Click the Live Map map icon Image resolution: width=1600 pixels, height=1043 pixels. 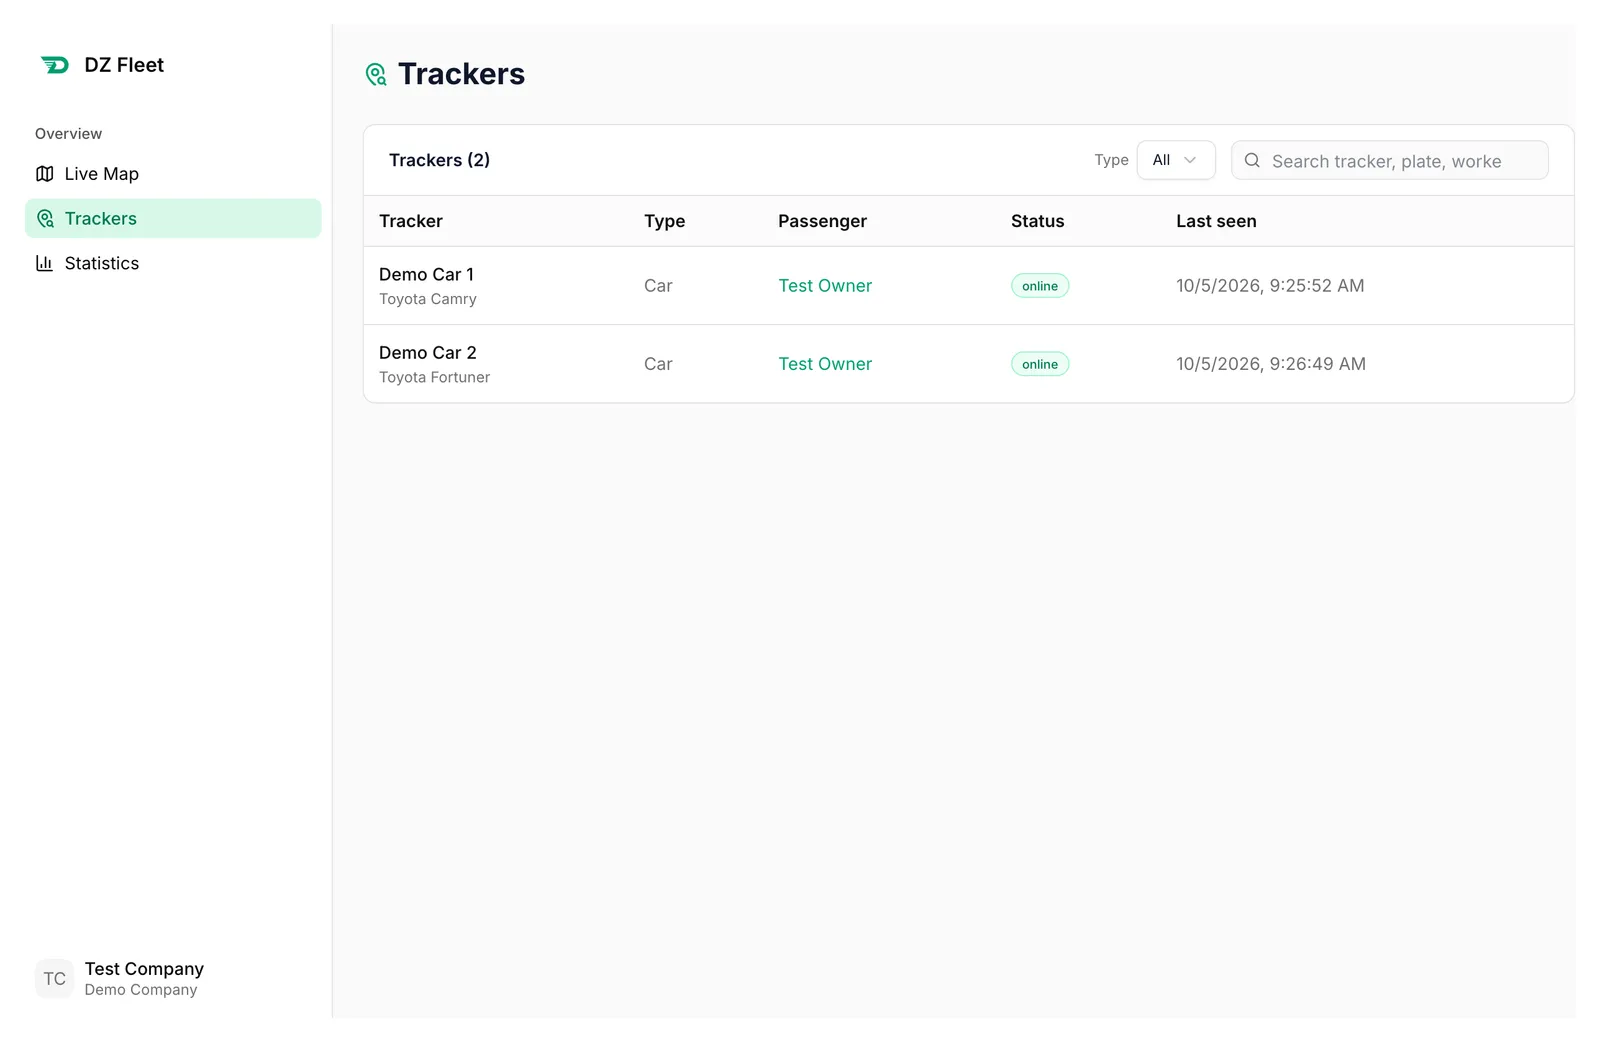(44, 174)
